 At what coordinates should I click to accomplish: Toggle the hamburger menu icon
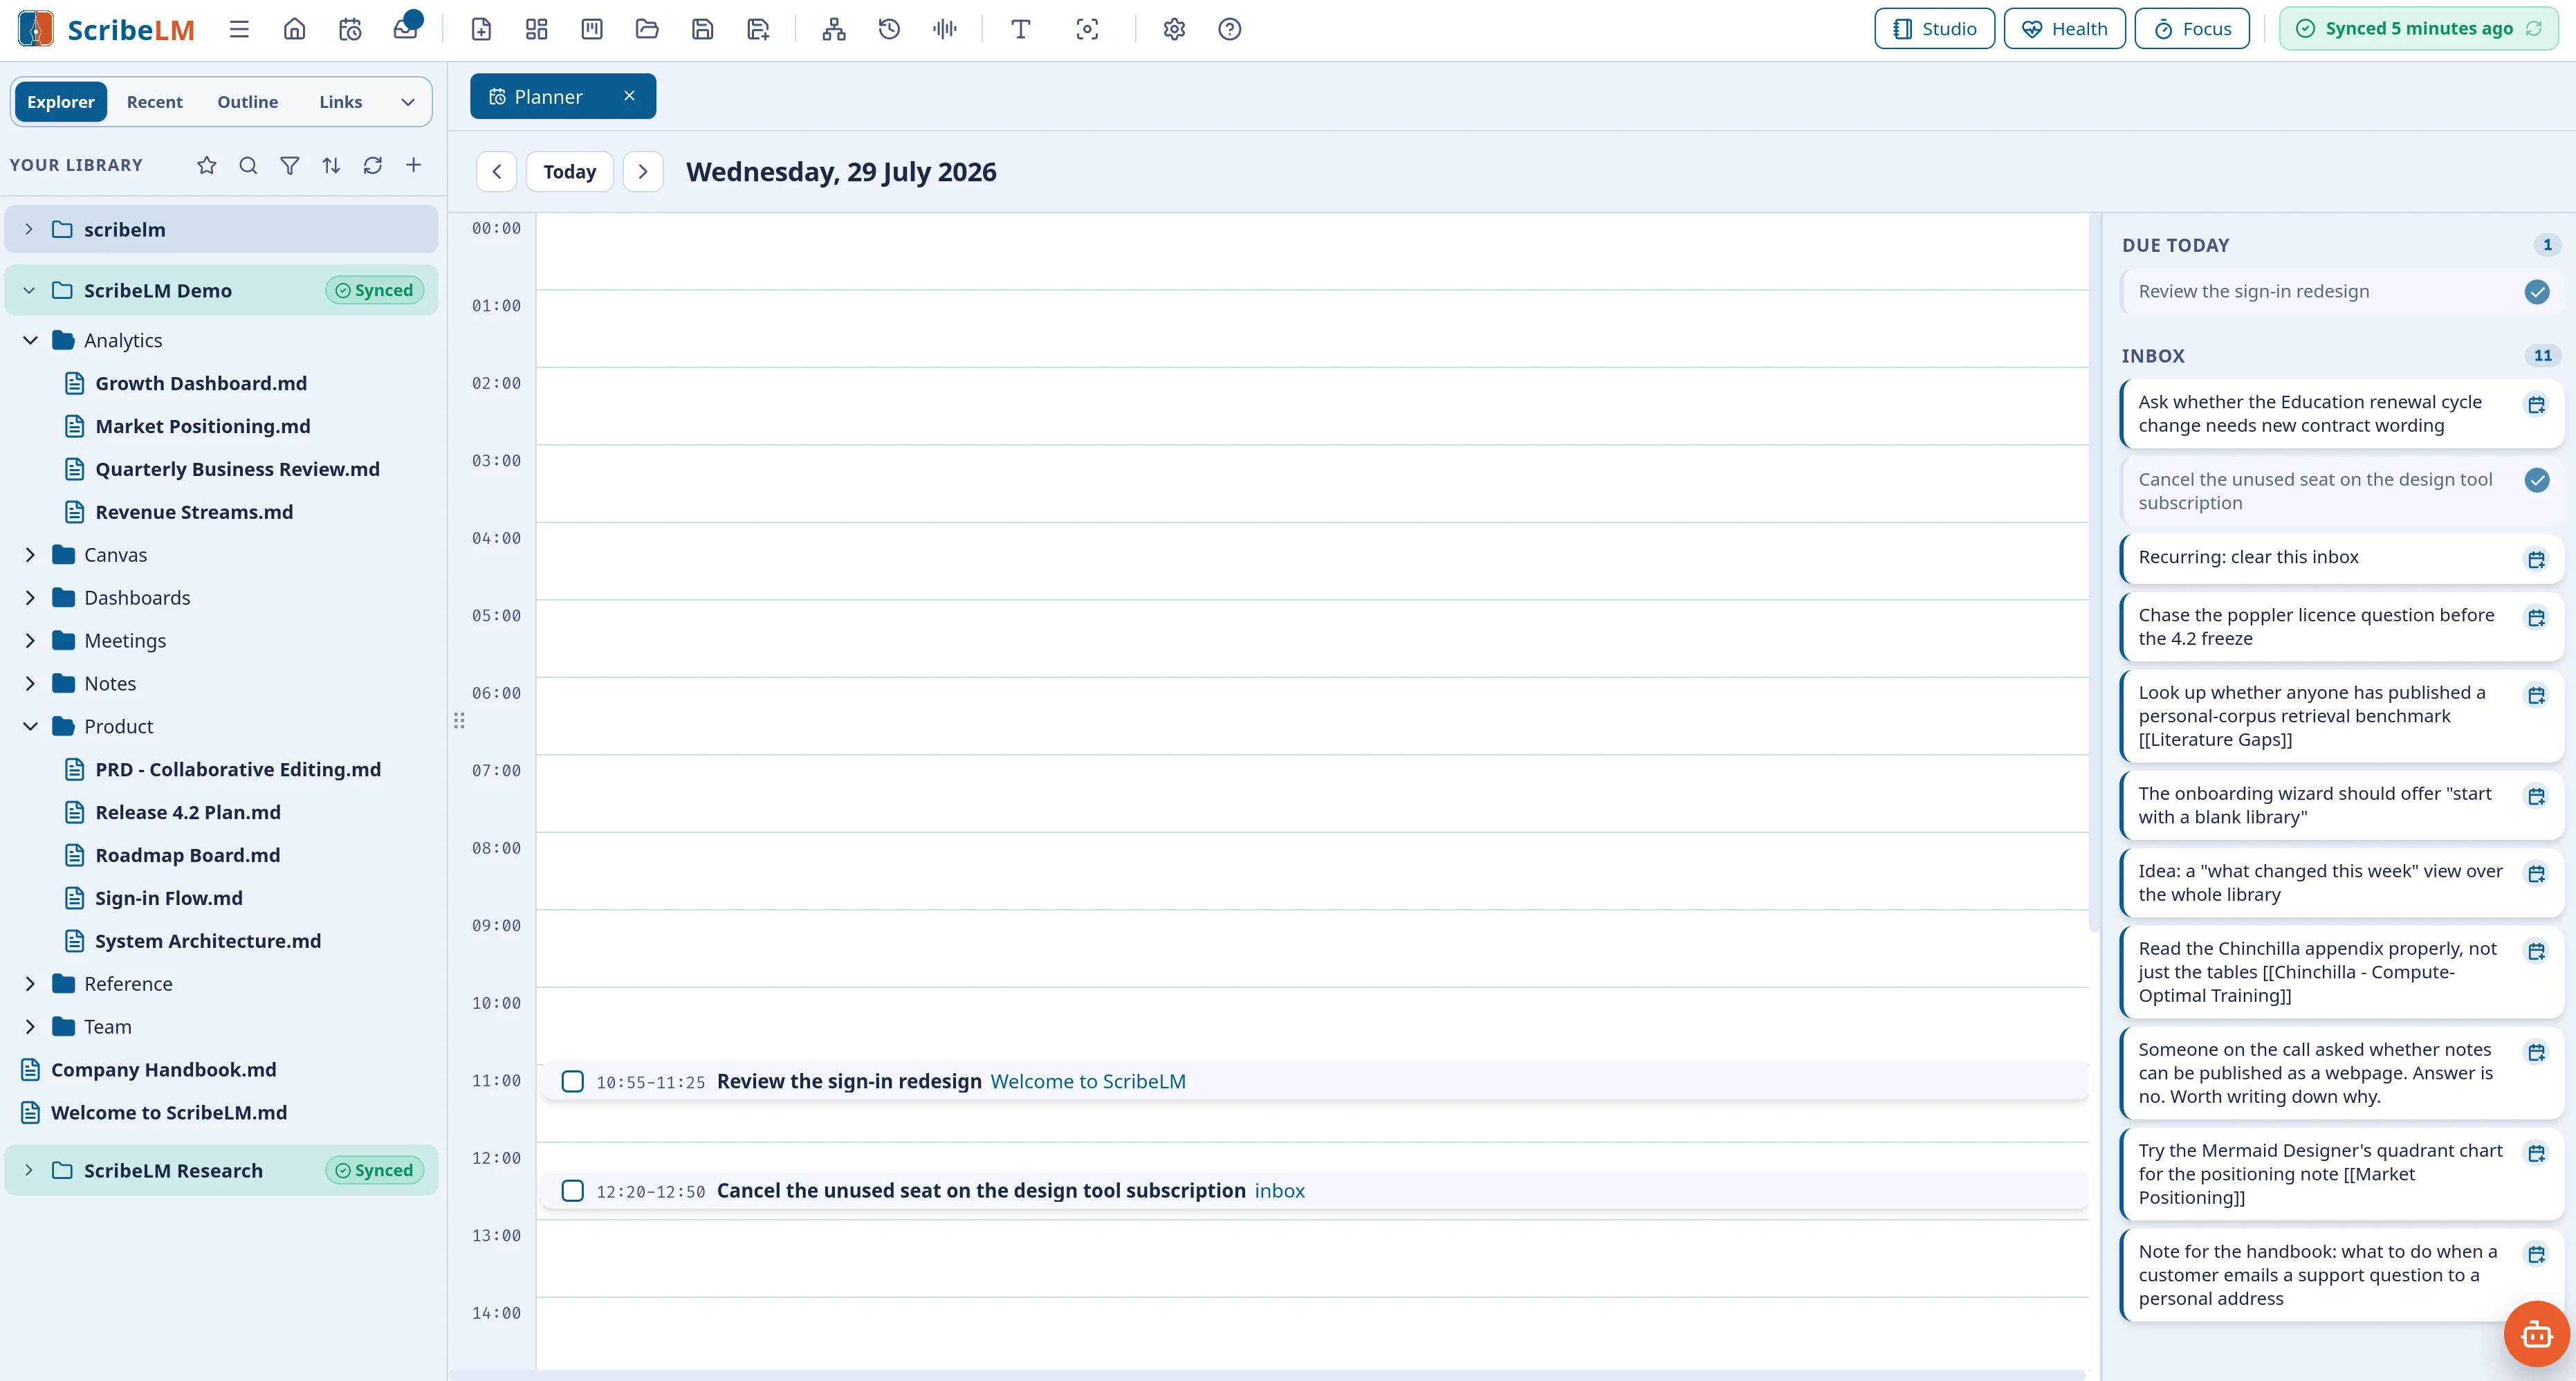tap(239, 29)
